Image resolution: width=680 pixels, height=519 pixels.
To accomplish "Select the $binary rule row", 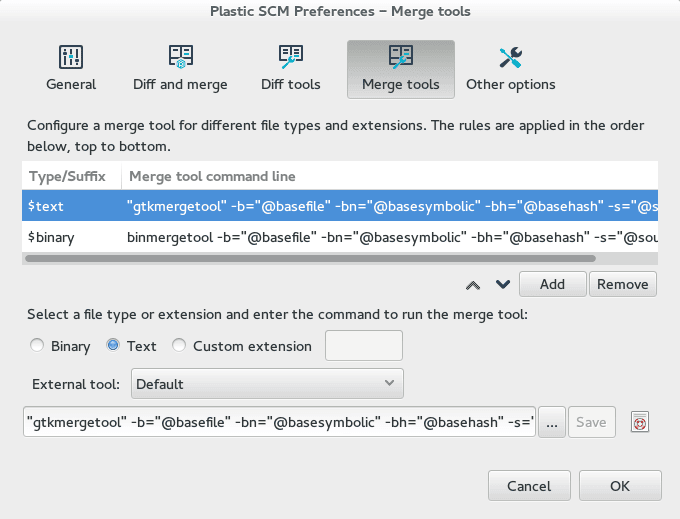I will [340, 237].
